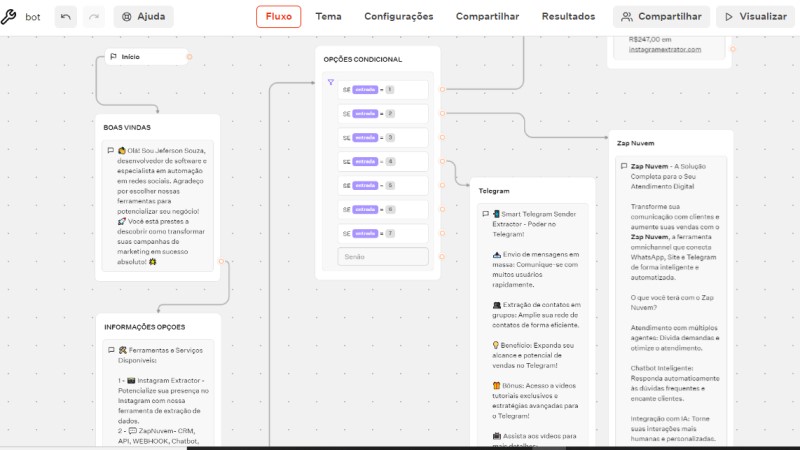The height and width of the screenshot is (450, 800).
Task: Select condition SE entrada = 6
Action: point(383,210)
